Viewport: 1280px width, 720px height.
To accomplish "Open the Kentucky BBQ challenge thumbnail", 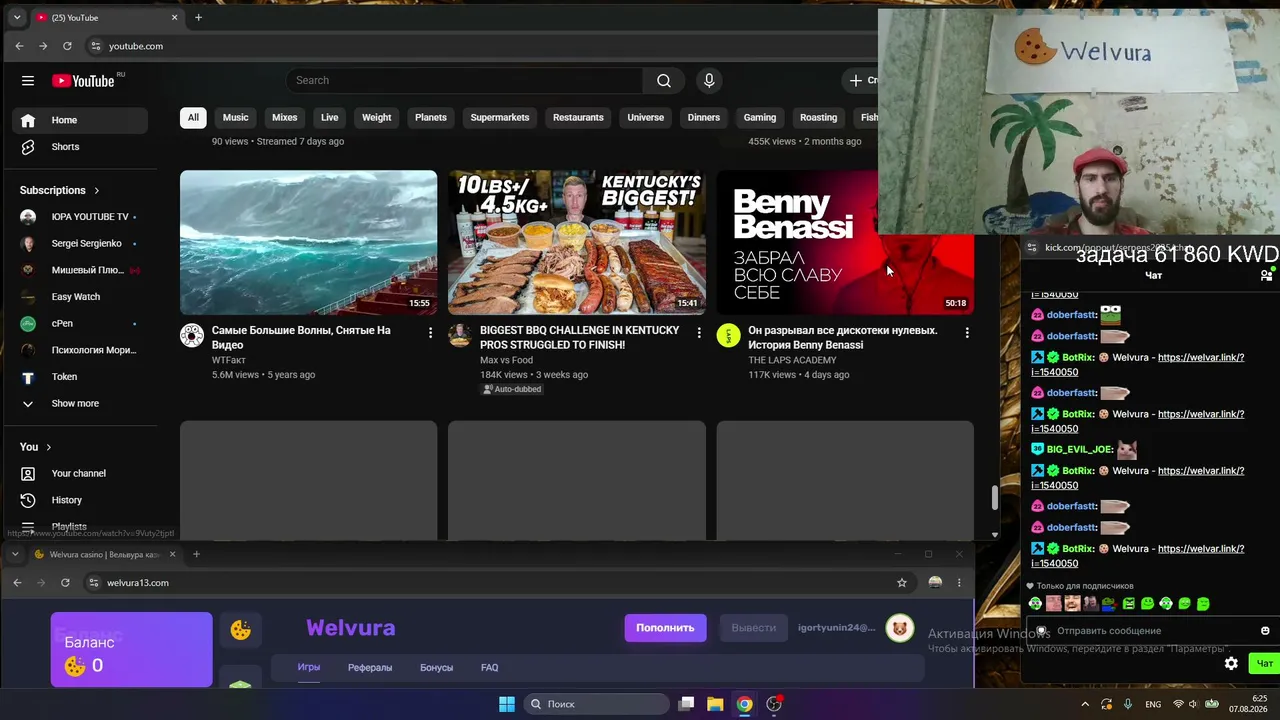I will pos(577,242).
